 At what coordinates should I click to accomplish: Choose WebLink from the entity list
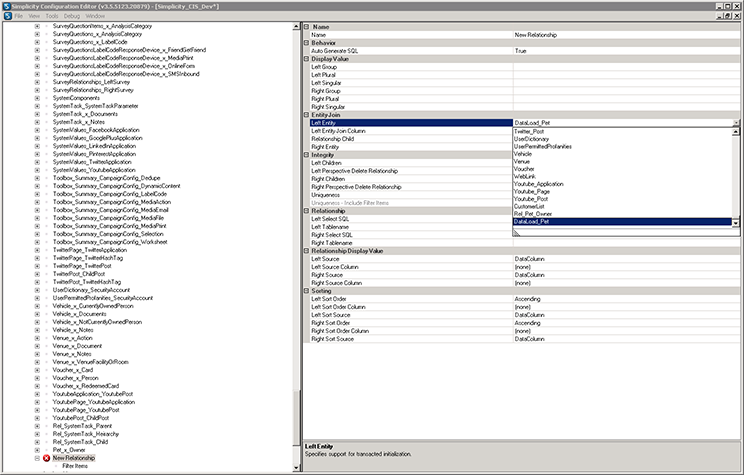(622, 177)
